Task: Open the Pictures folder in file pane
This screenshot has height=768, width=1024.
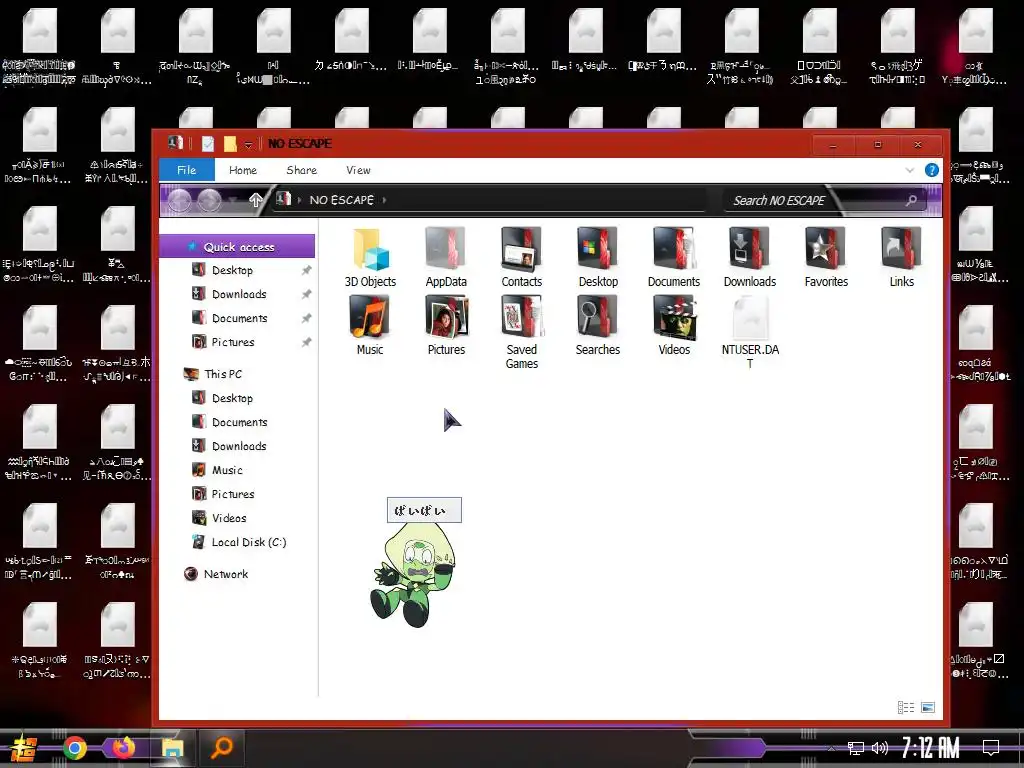Action: coord(446,325)
